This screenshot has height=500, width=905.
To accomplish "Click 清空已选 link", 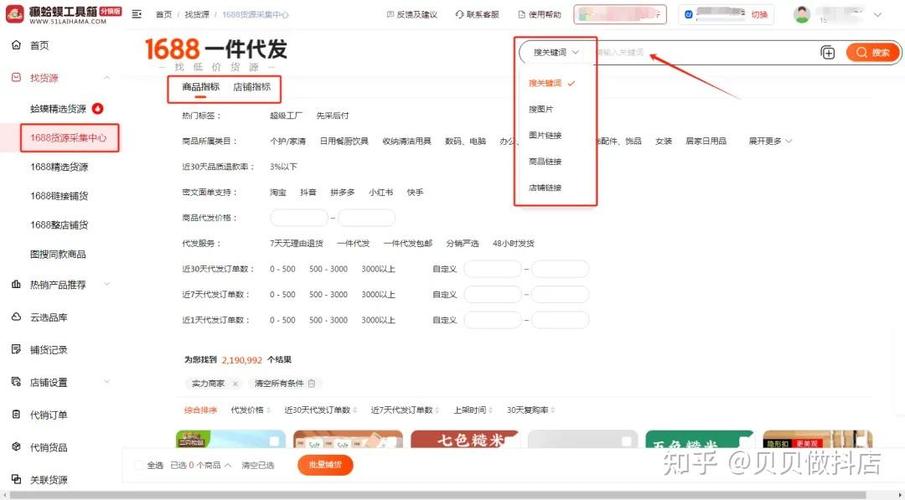I will (x=257, y=465).
